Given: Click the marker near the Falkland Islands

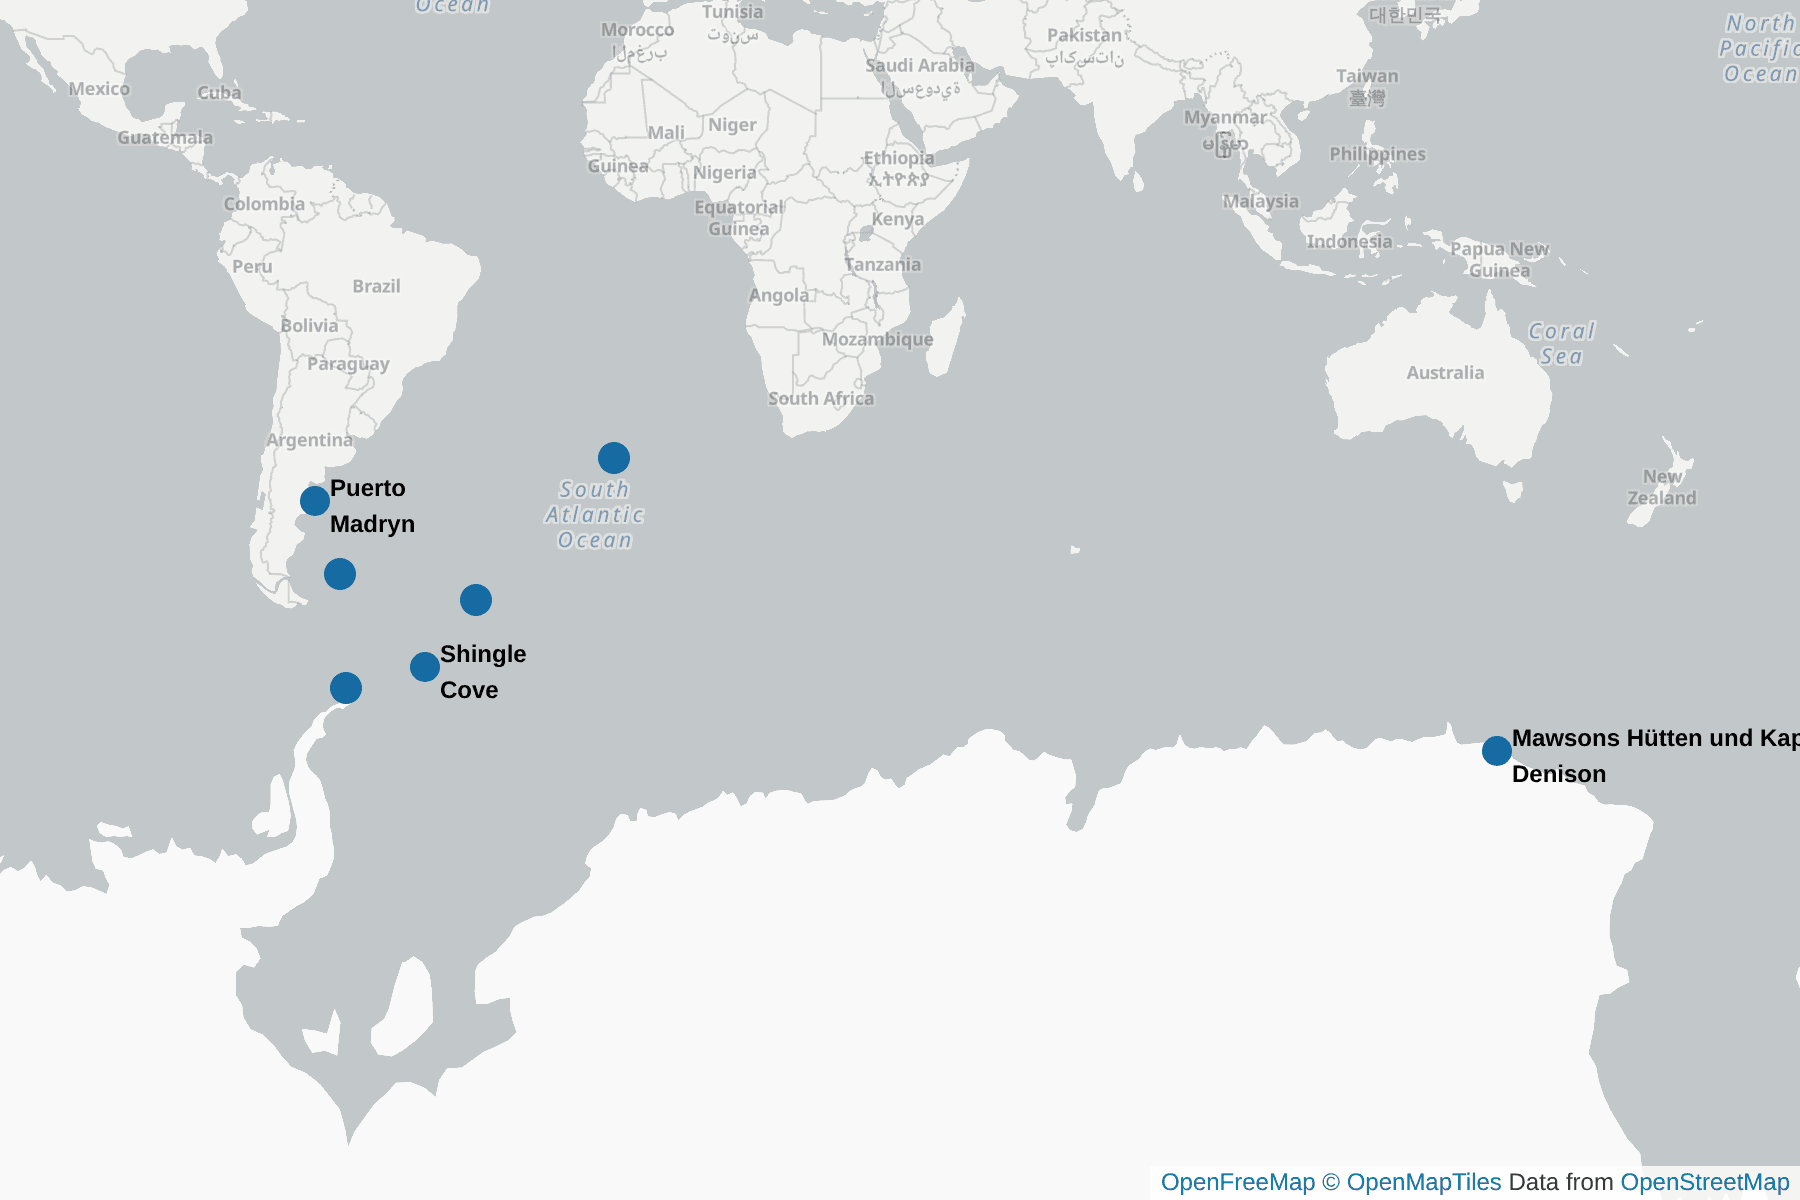Looking at the screenshot, I should tap(340, 574).
